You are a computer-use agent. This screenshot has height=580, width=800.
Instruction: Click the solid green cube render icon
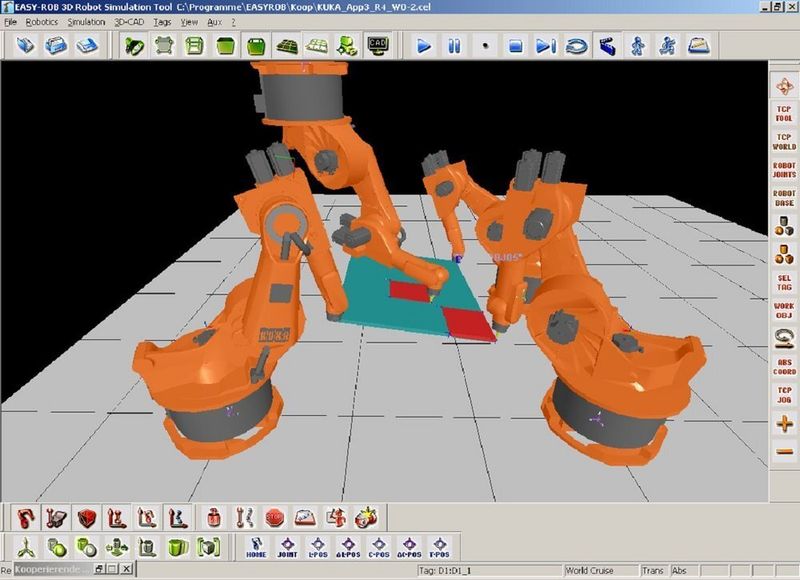[x=226, y=46]
